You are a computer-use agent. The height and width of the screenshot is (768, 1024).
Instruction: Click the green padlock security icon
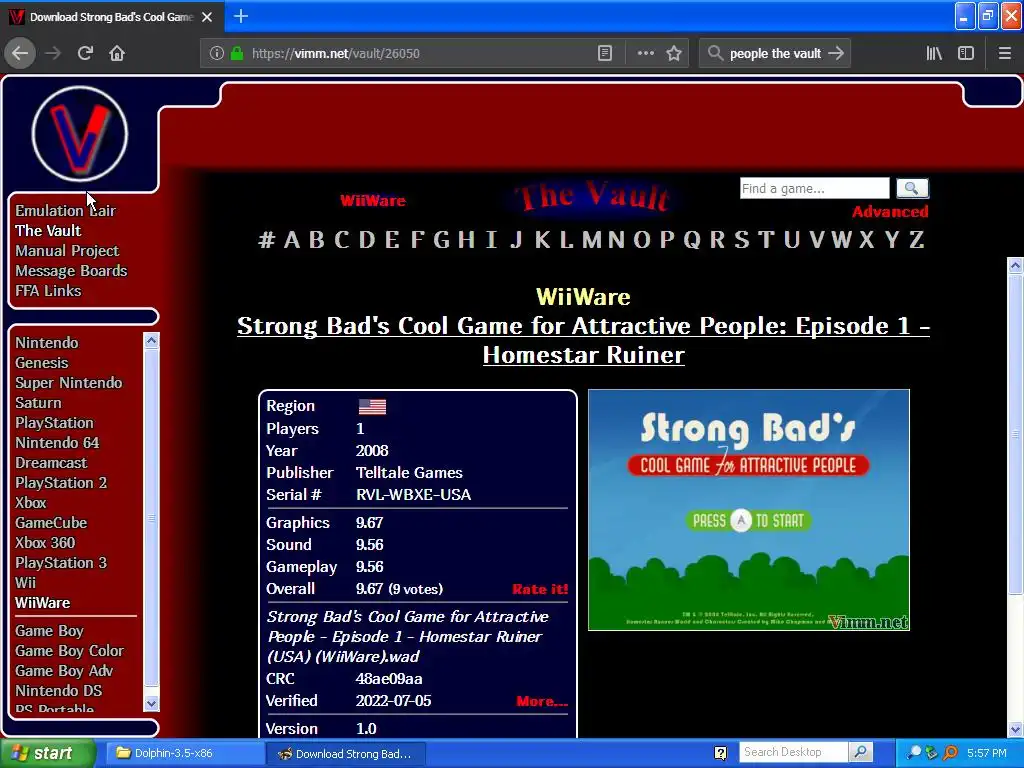[x=237, y=54]
